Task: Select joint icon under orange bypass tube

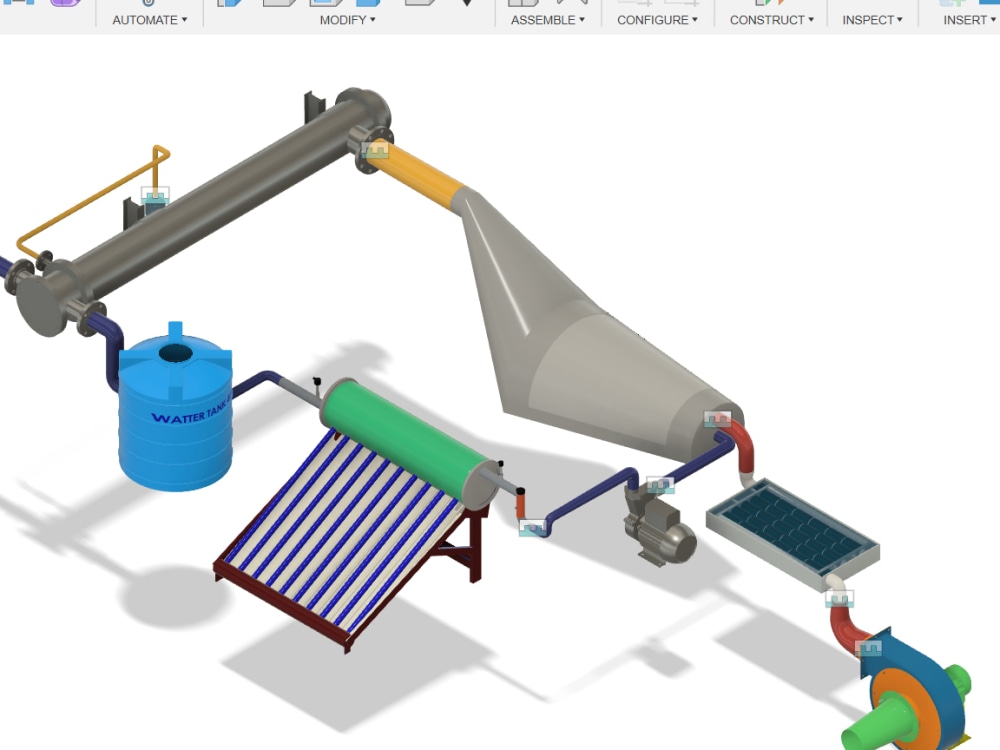Action: pos(155,196)
